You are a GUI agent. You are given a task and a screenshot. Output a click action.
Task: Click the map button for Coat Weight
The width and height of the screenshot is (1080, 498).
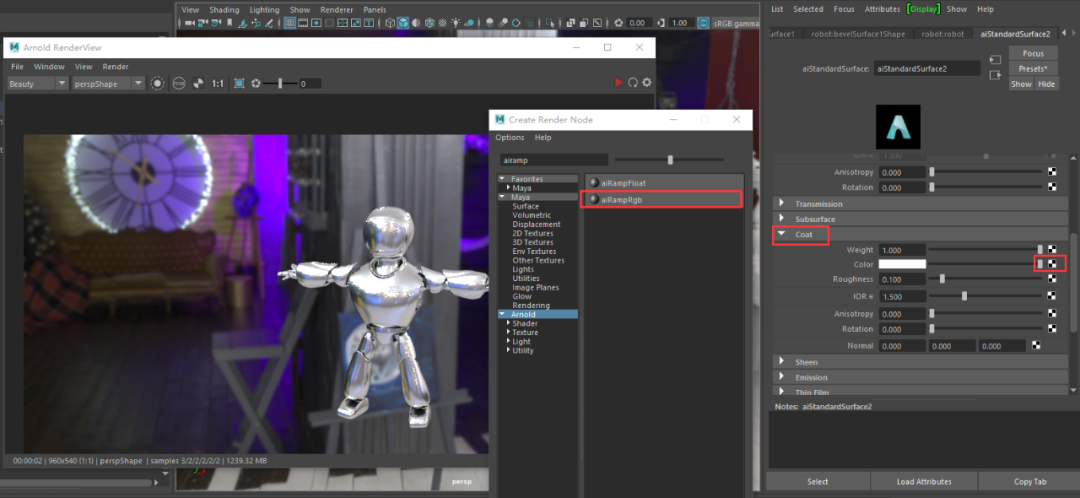click(x=1052, y=249)
